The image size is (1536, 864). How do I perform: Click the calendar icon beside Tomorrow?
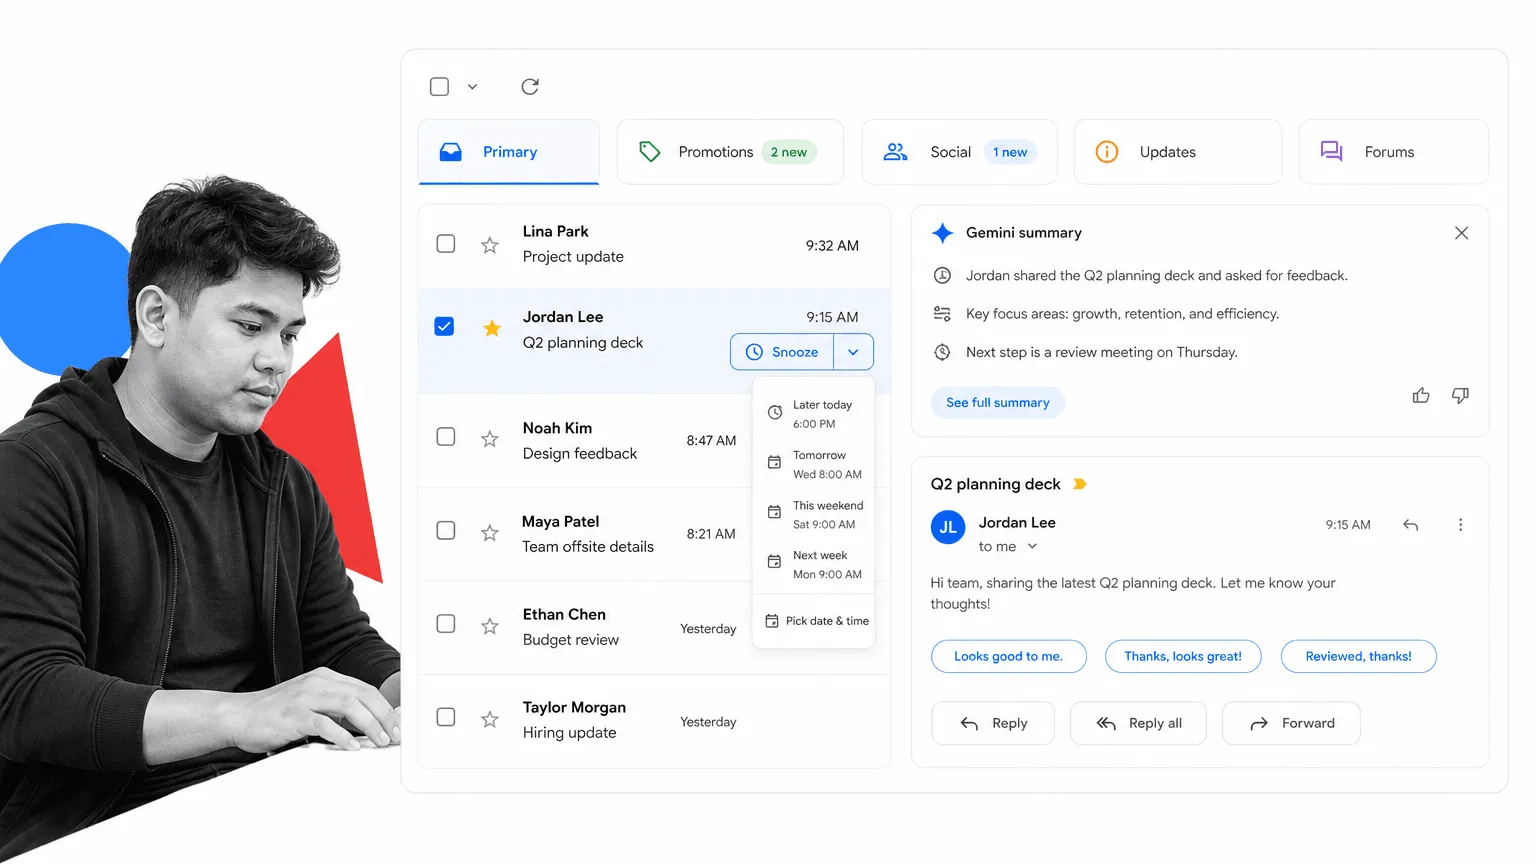pos(774,462)
